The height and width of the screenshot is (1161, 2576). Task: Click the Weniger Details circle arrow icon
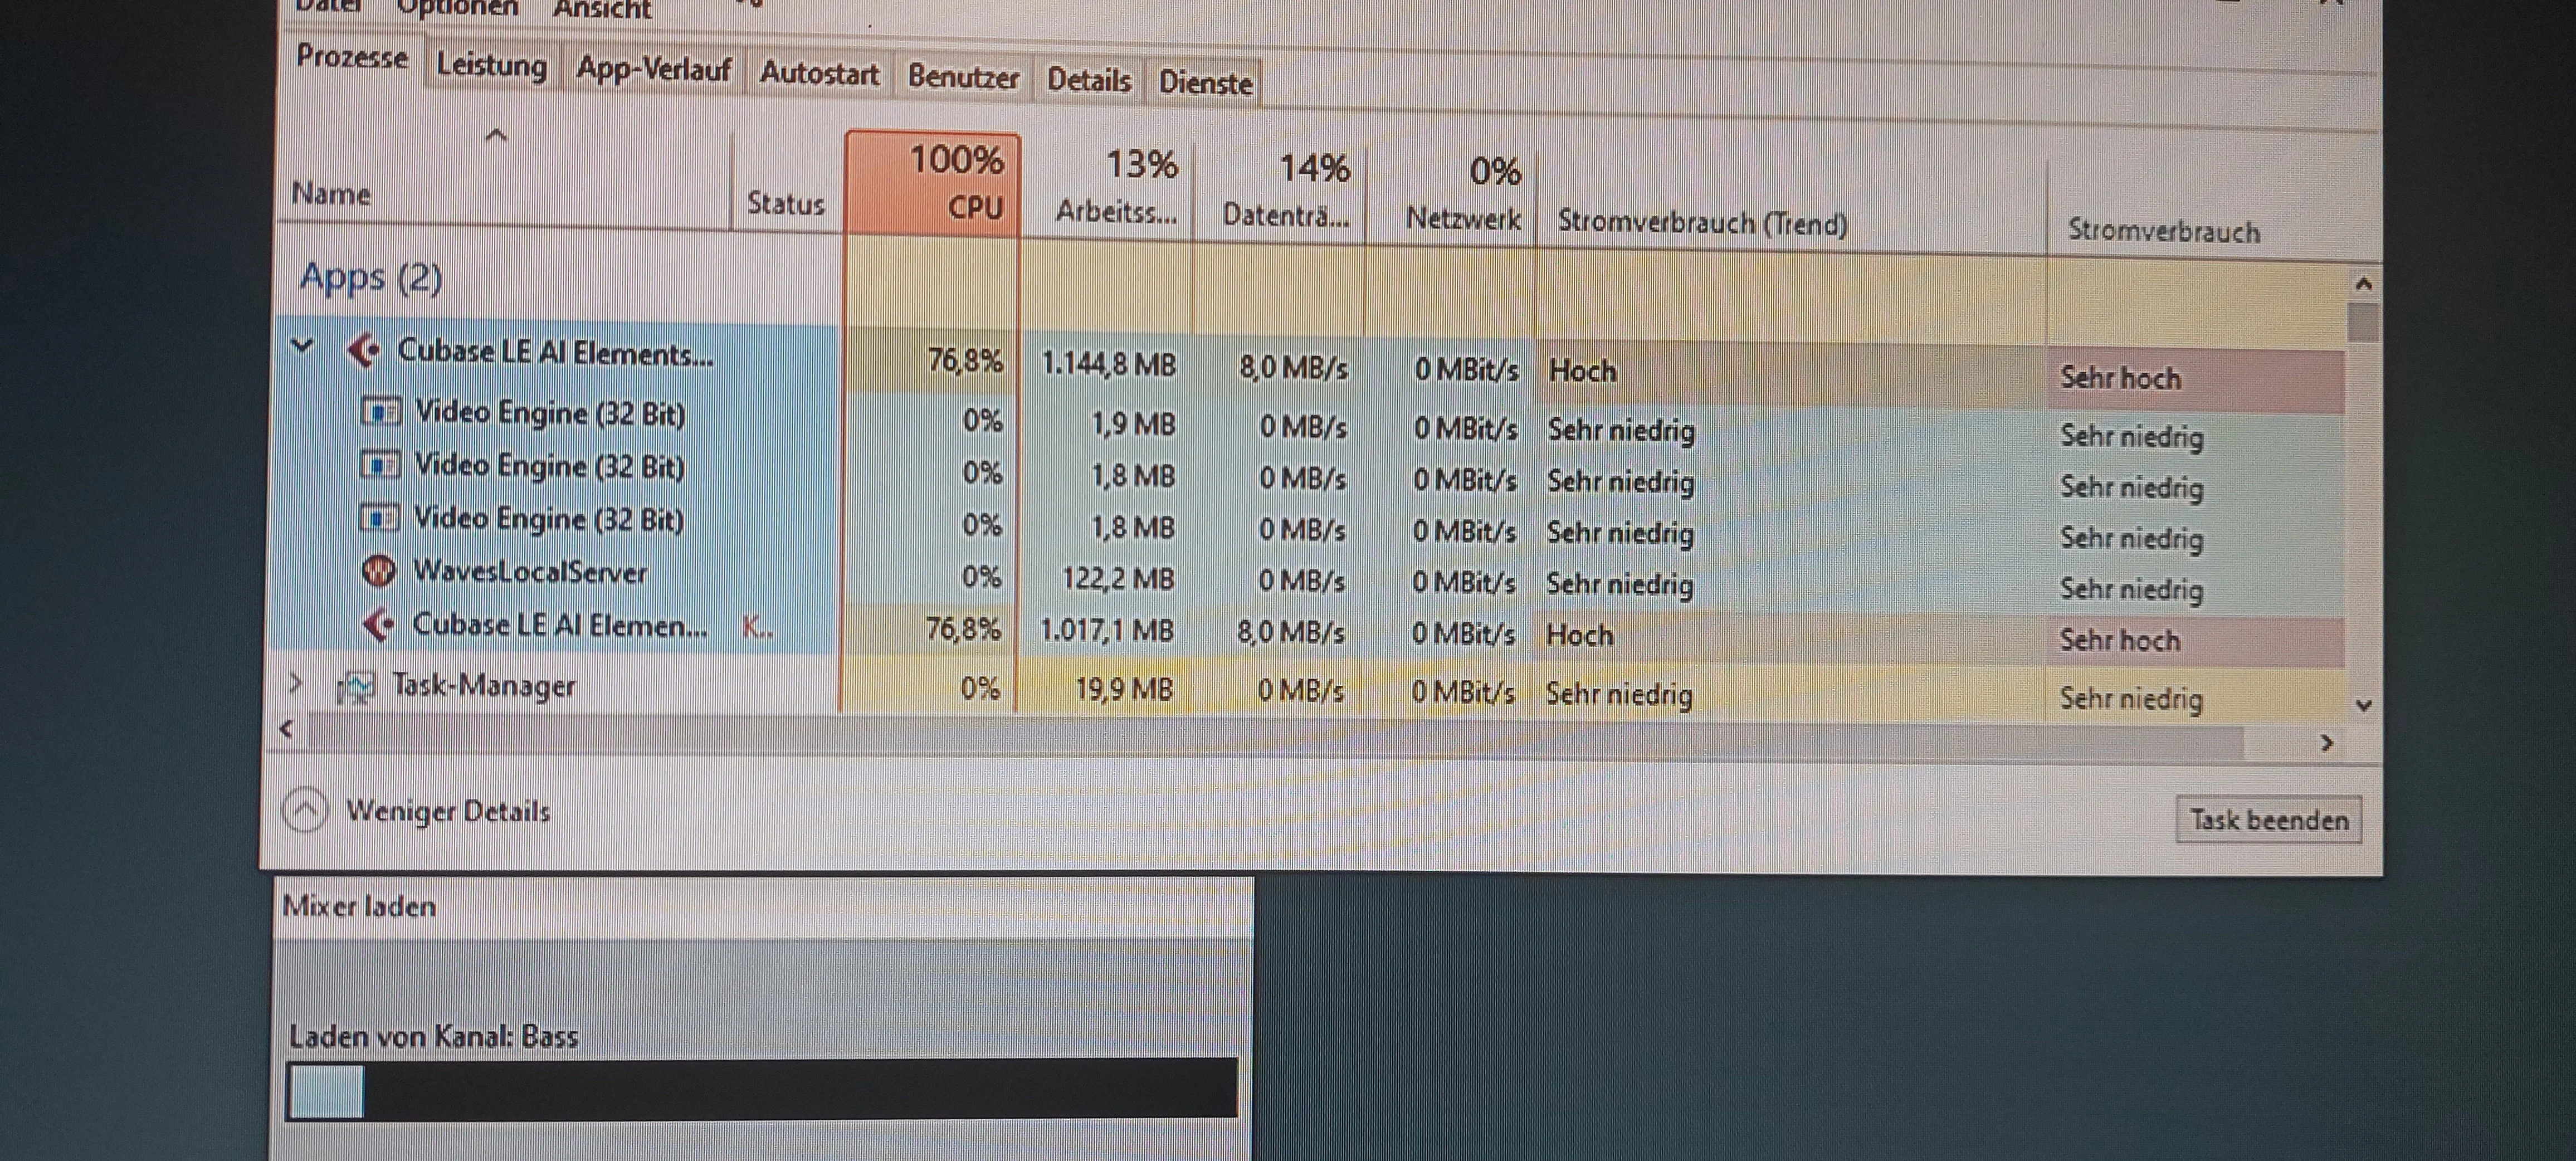(x=305, y=810)
